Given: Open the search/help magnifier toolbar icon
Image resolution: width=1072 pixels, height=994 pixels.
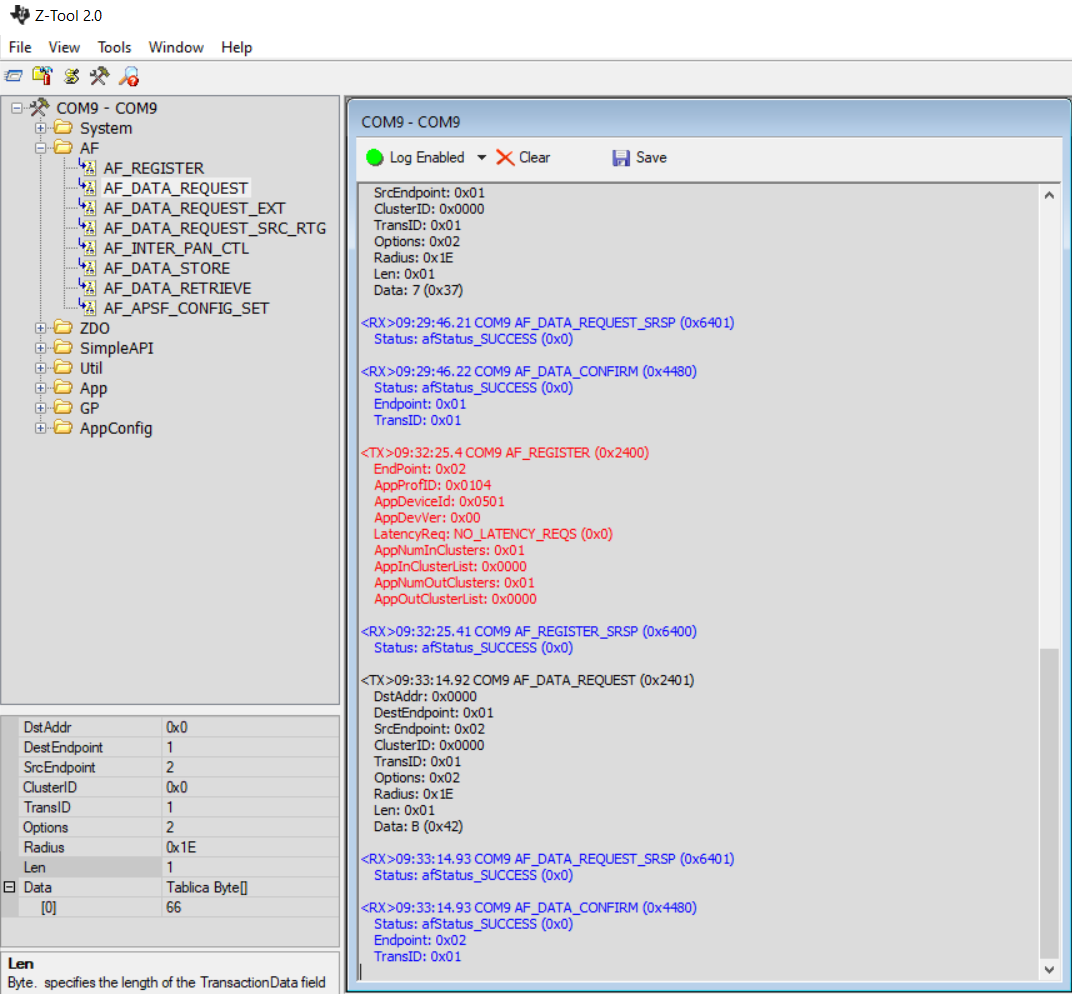Looking at the screenshot, I should (x=126, y=75).
